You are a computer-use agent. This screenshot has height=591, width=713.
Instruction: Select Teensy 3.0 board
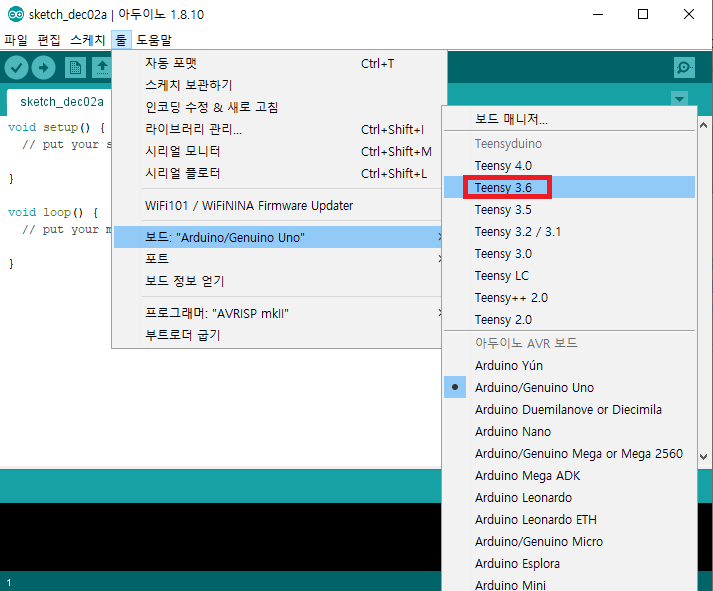click(569, 254)
